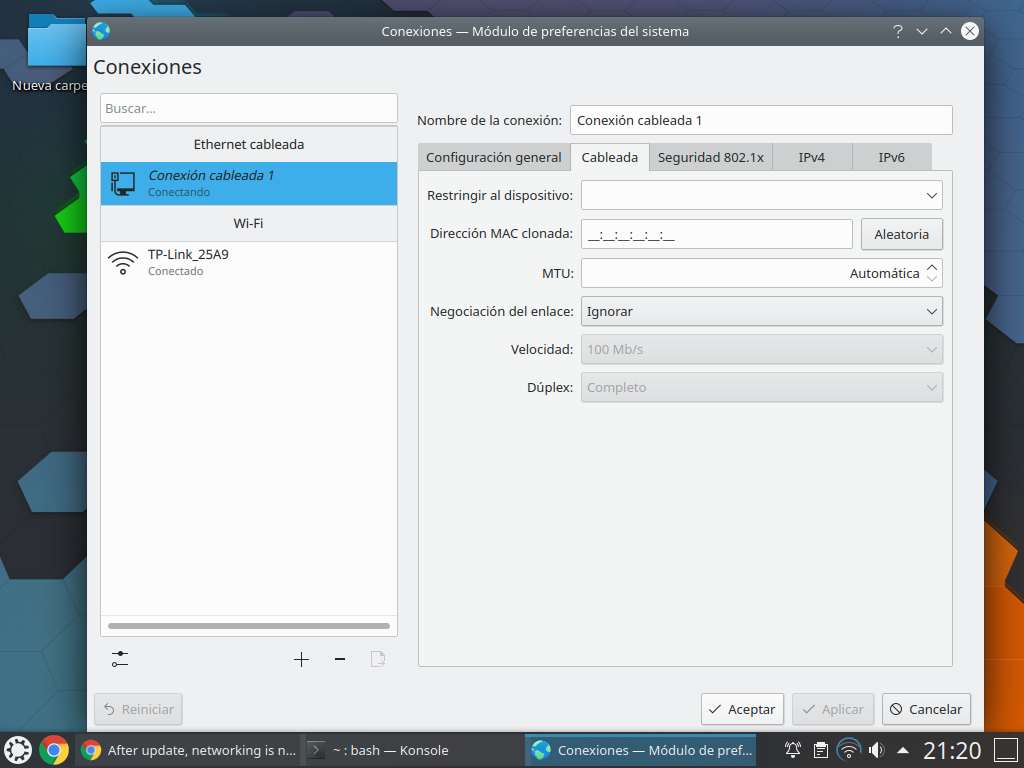Open the network Wi-Fi tray icon
The image size is (1024, 768).
click(x=849, y=749)
